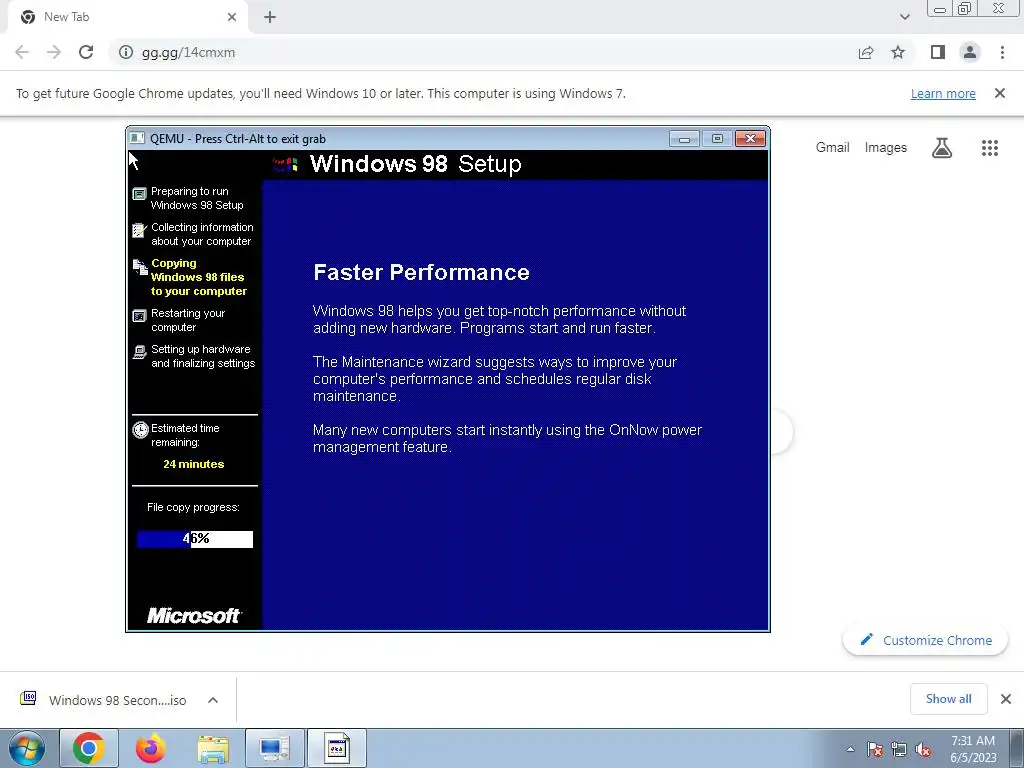This screenshot has width=1024, height=768.
Task: Click Copying Windows 98 files highlighted text
Action: (199, 277)
